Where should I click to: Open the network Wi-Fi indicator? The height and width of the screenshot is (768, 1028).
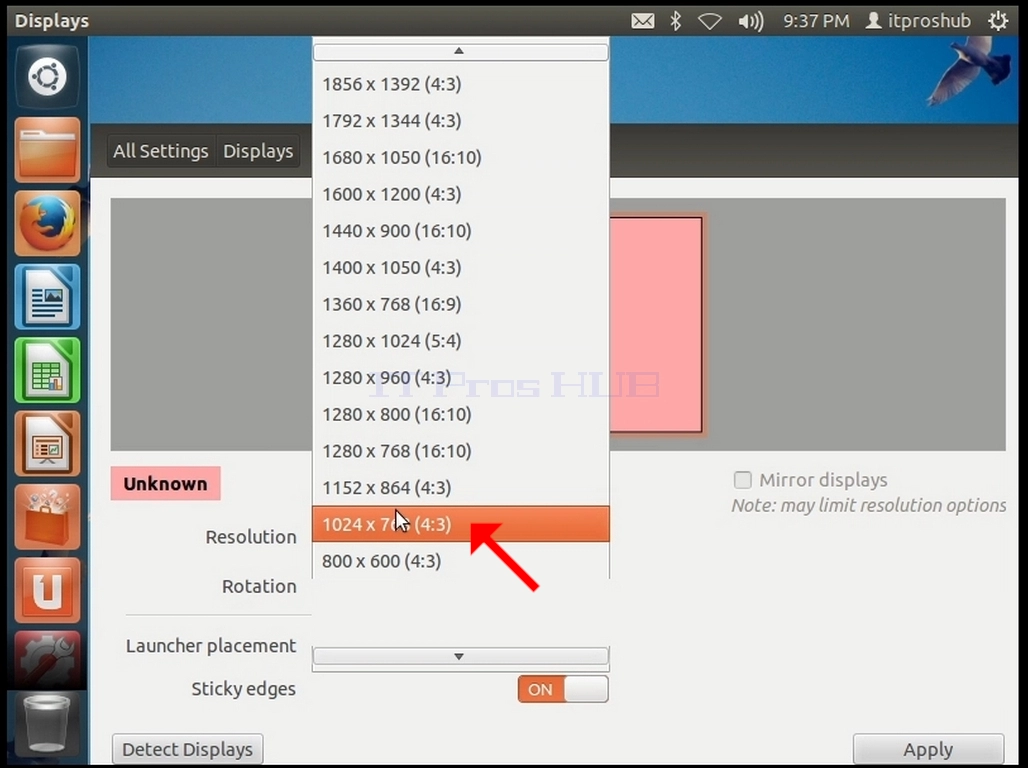click(710, 22)
